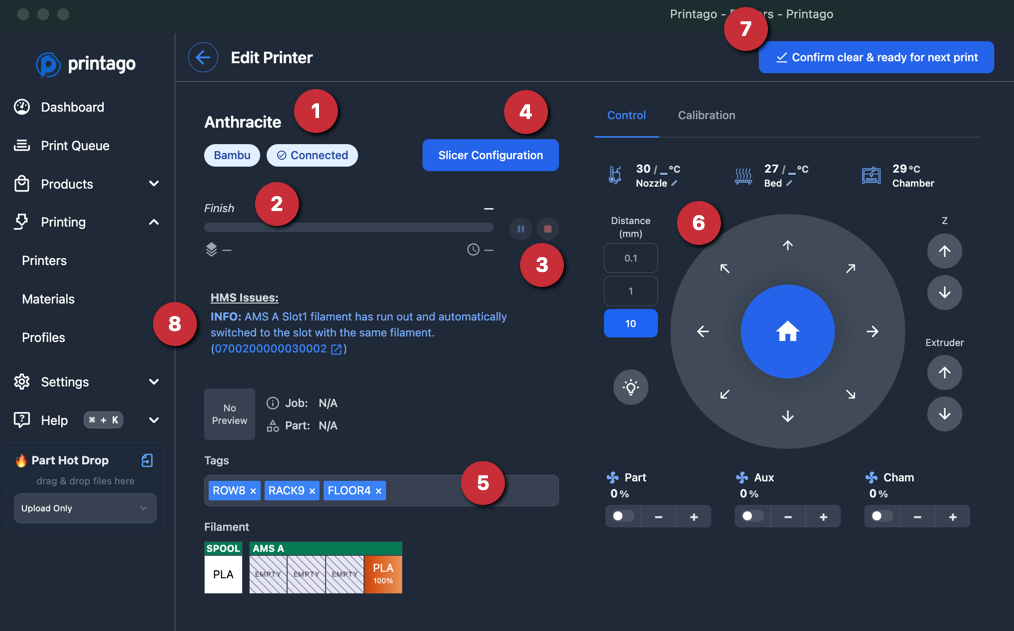The image size is (1014, 631).
Task: Toggle the Cham fan switch
Action: coord(881,517)
